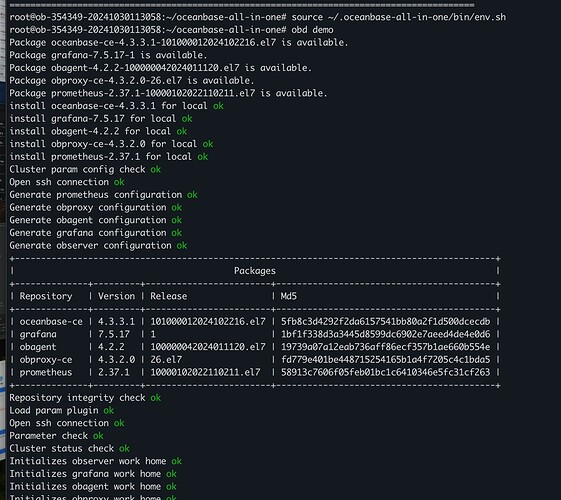The height and width of the screenshot is (500, 561).
Task: Click the prometheus release 1000010202110211.el7 cell
Action: click(205, 372)
